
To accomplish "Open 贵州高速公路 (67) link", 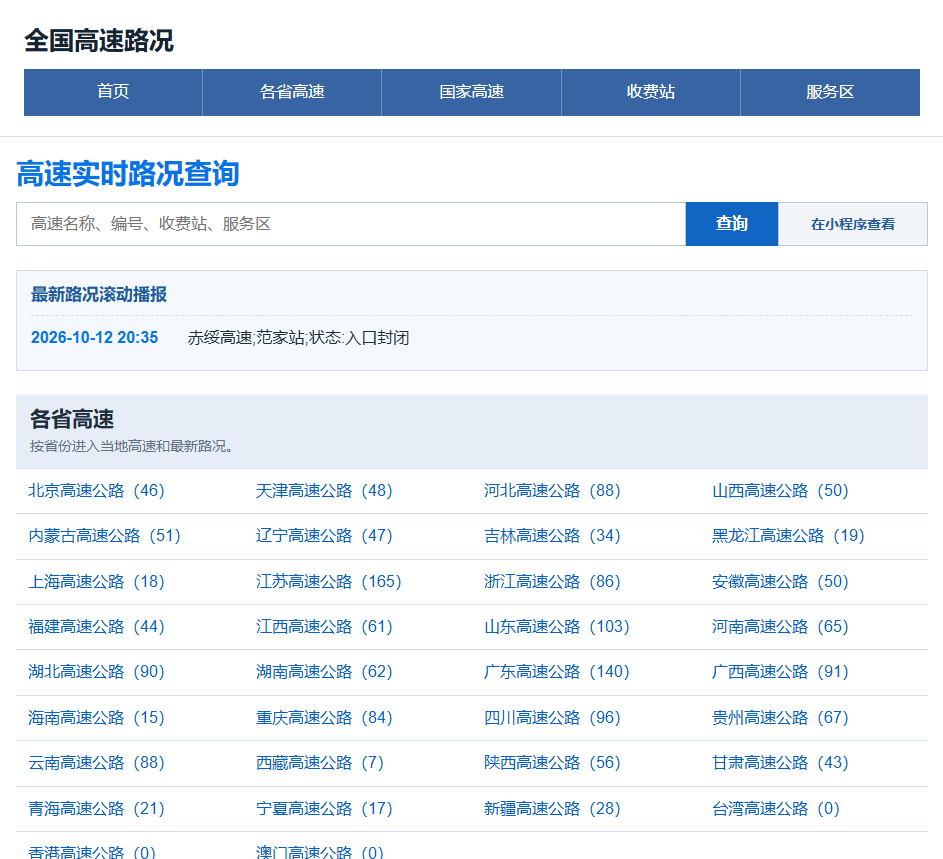I will point(780,718).
